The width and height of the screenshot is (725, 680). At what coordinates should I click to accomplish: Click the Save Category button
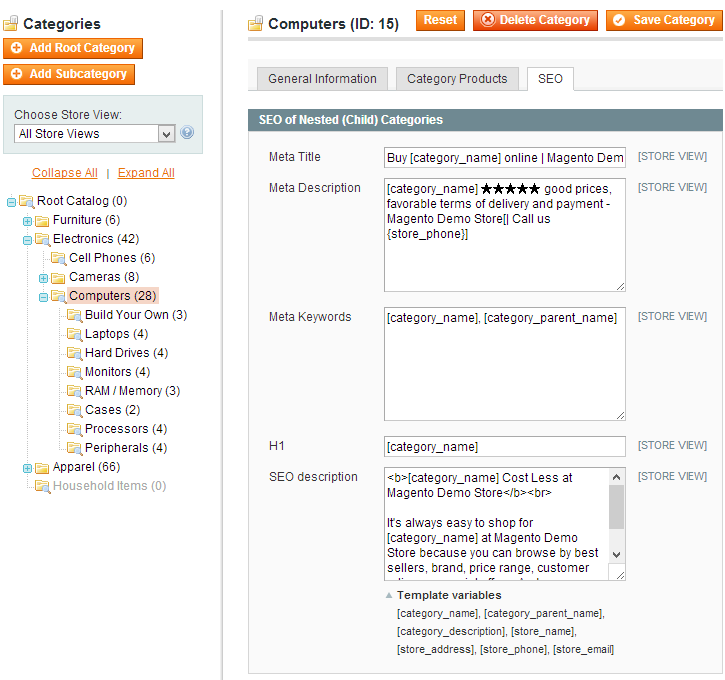click(664, 20)
